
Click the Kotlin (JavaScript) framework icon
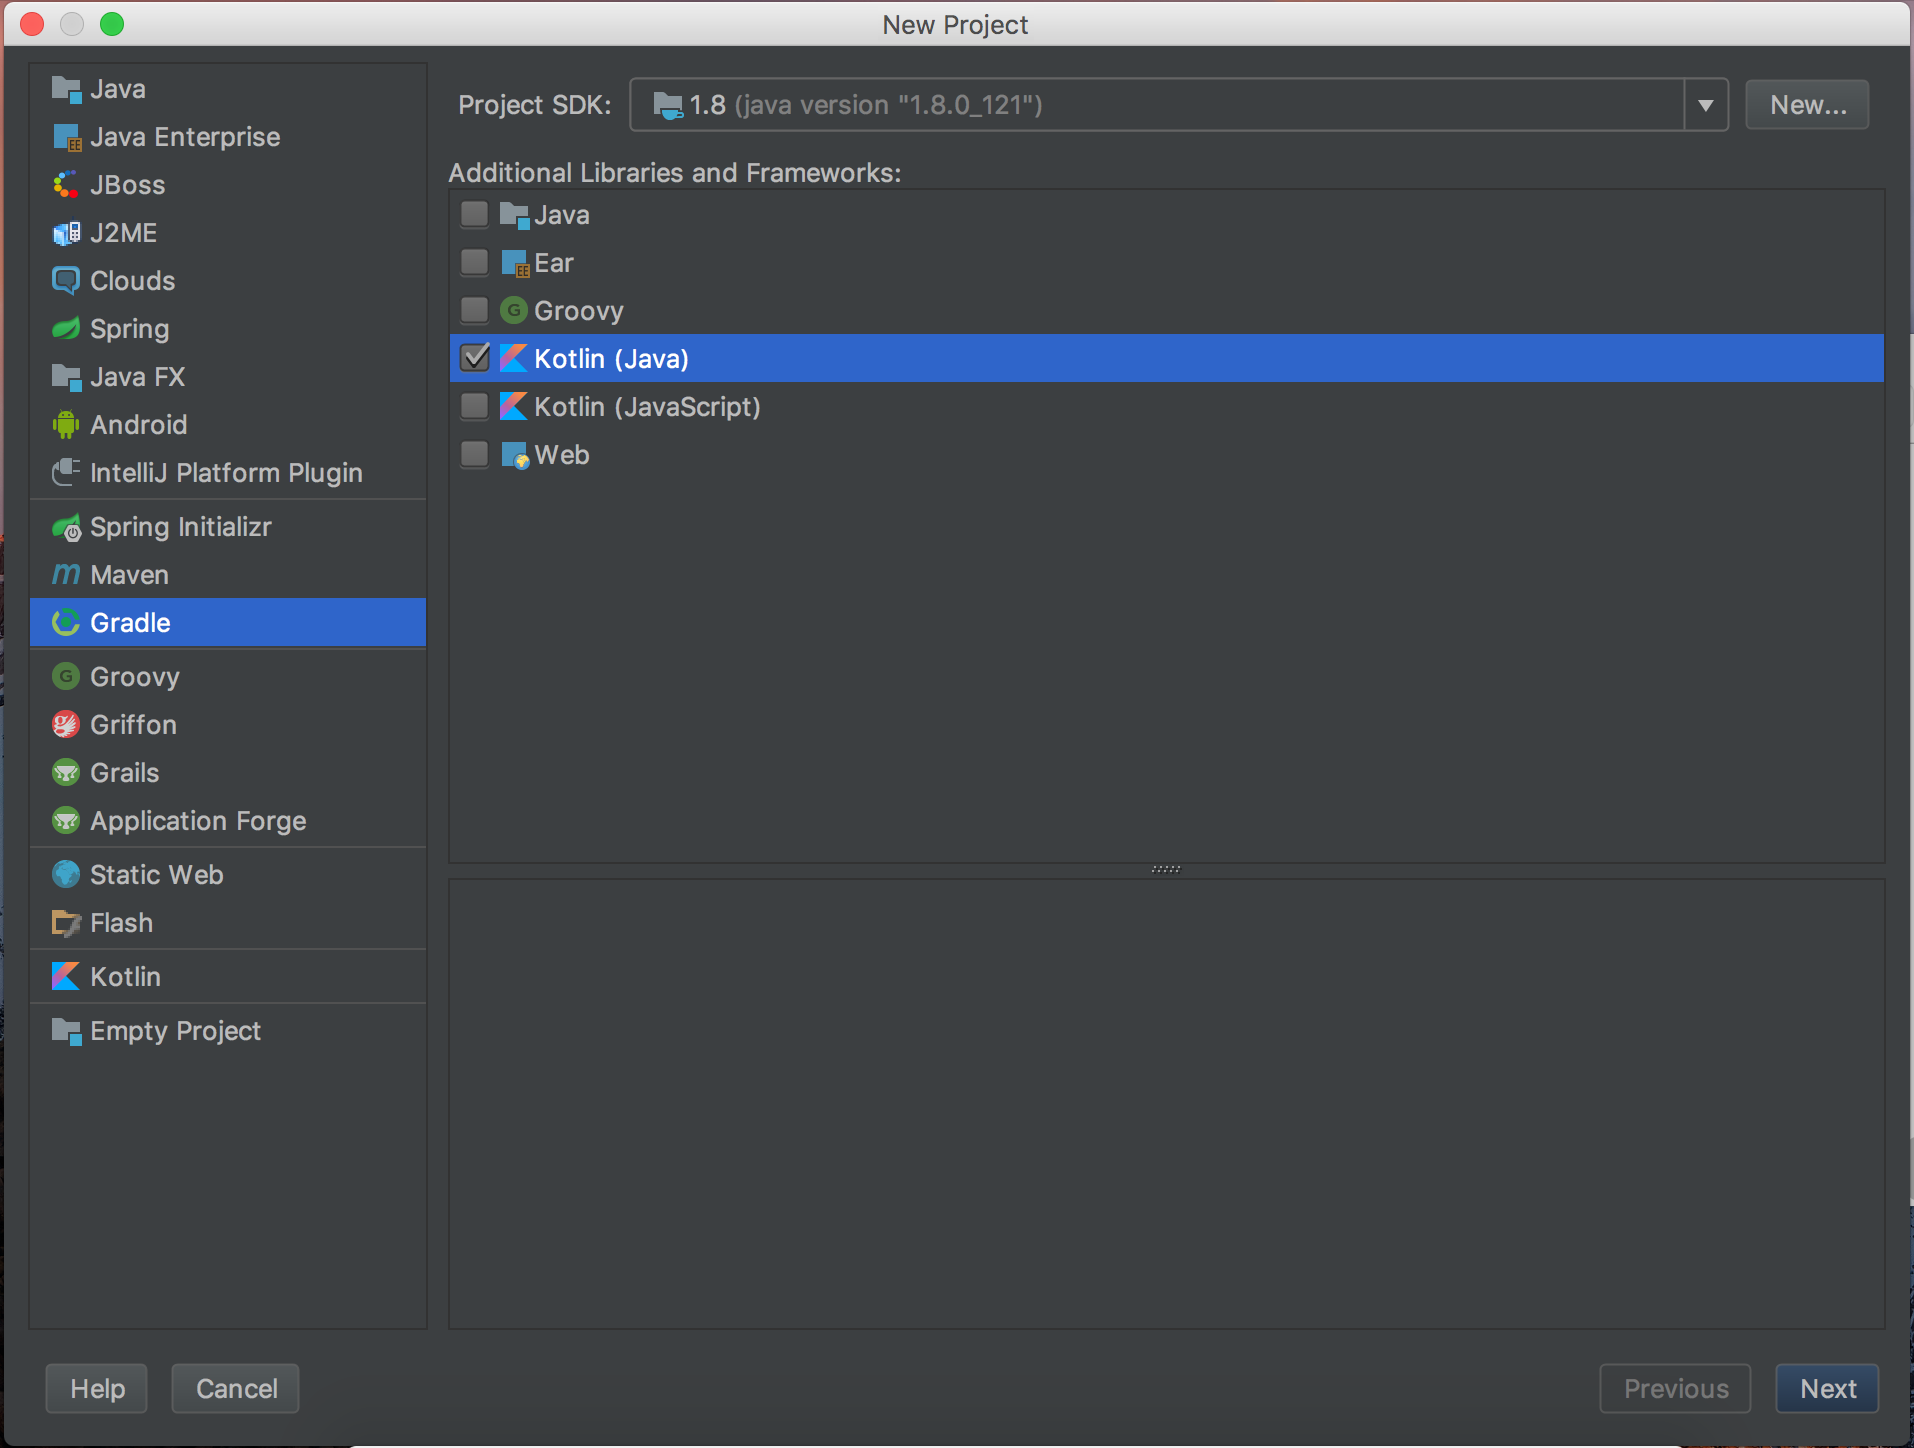coord(514,406)
